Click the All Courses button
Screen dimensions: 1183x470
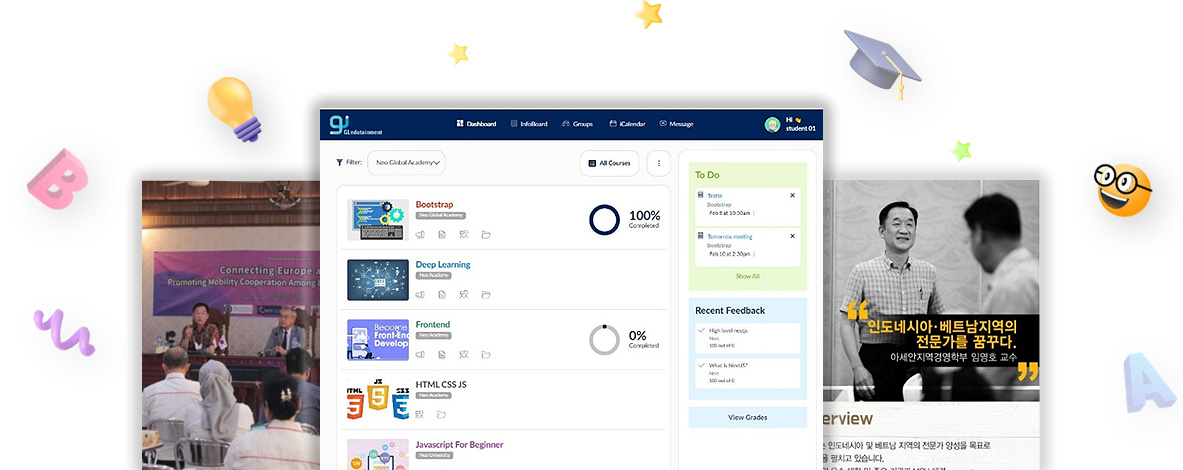609,163
